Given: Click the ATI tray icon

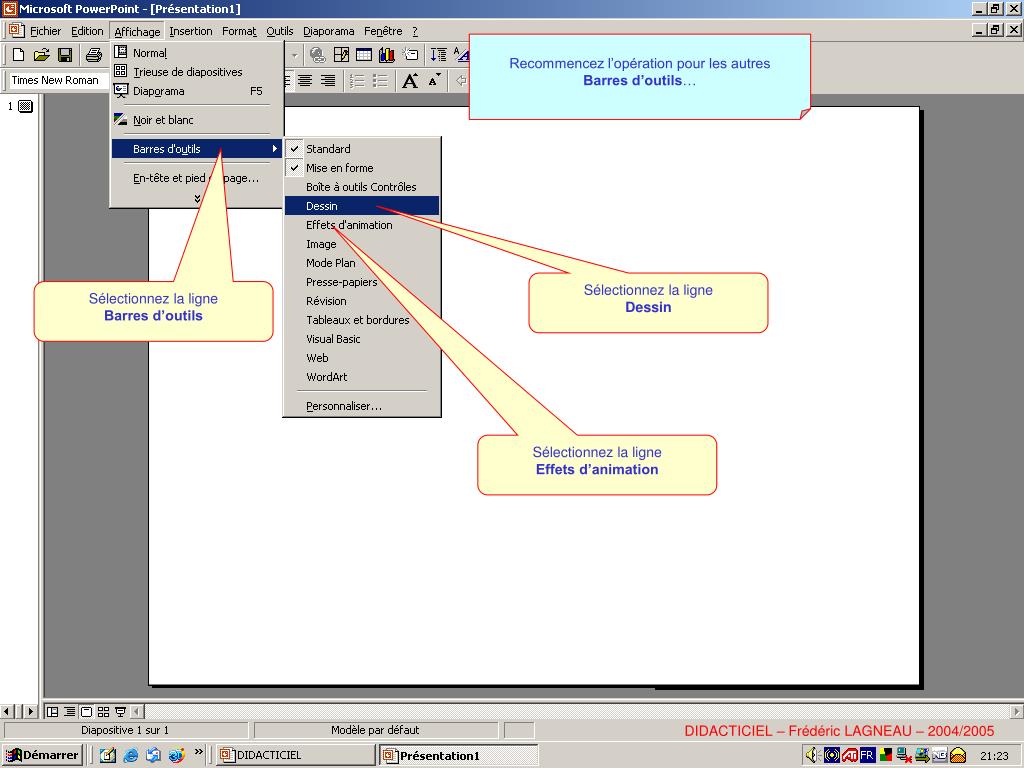Looking at the screenshot, I should pos(849,755).
